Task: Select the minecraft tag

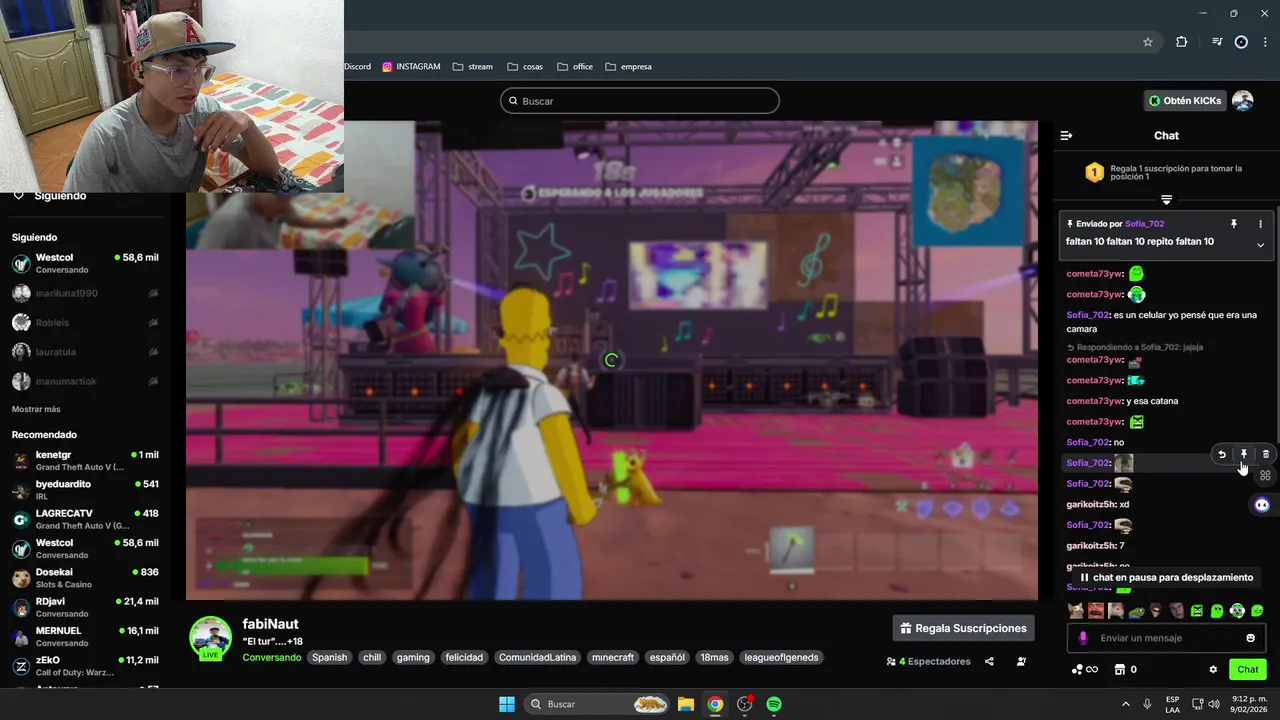Action: (x=613, y=658)
